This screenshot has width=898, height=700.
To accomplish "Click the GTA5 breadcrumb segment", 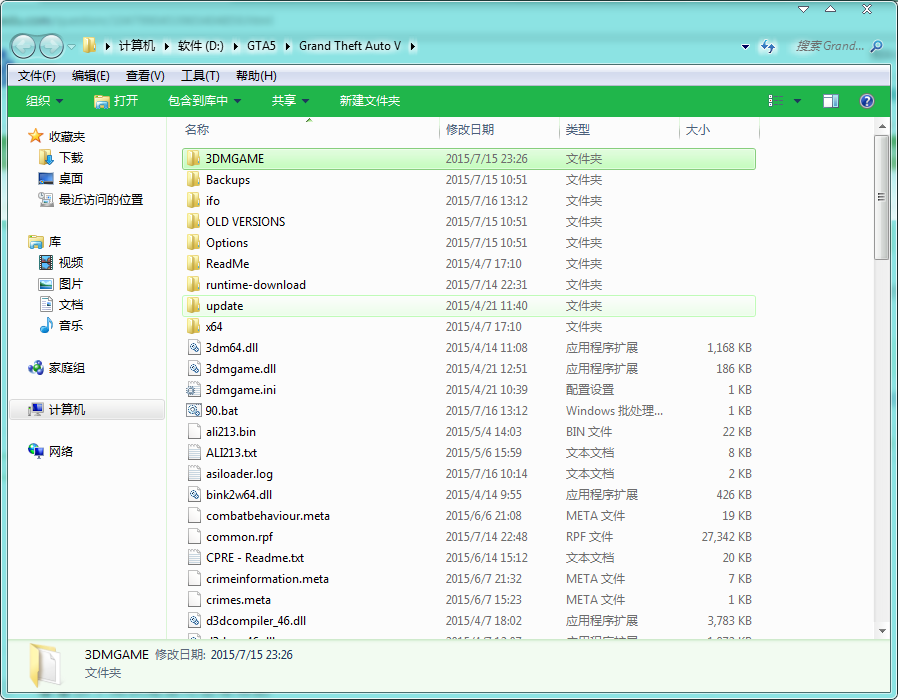I will point(261,46).
